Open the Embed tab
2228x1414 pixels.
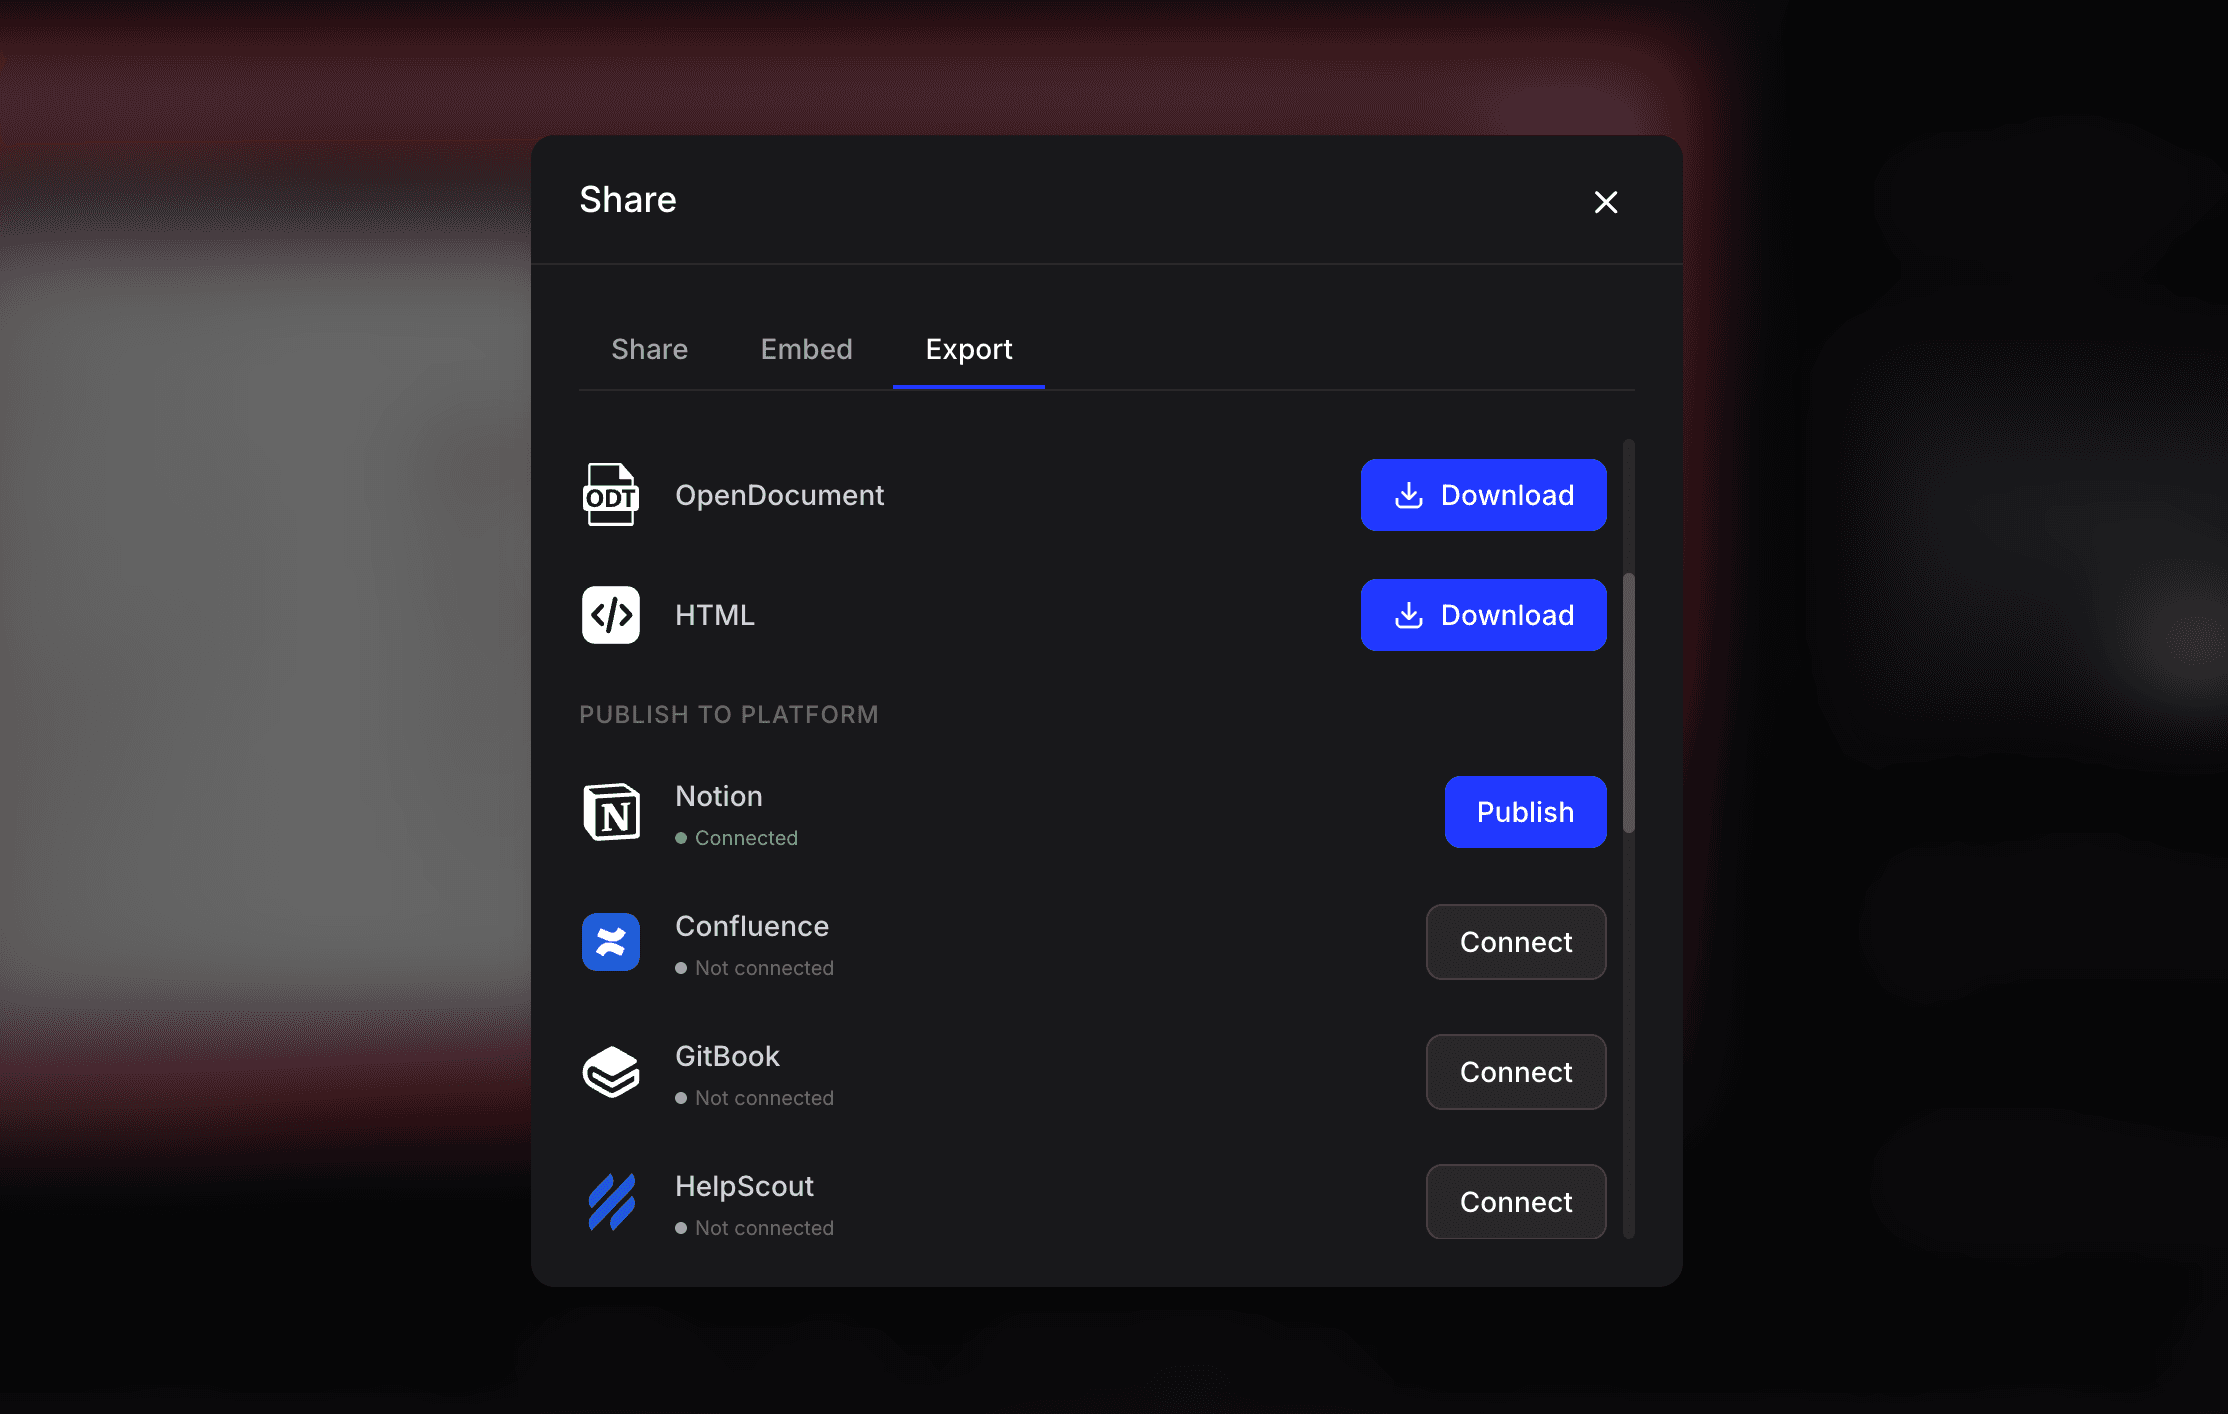click(x=806, y=349)
